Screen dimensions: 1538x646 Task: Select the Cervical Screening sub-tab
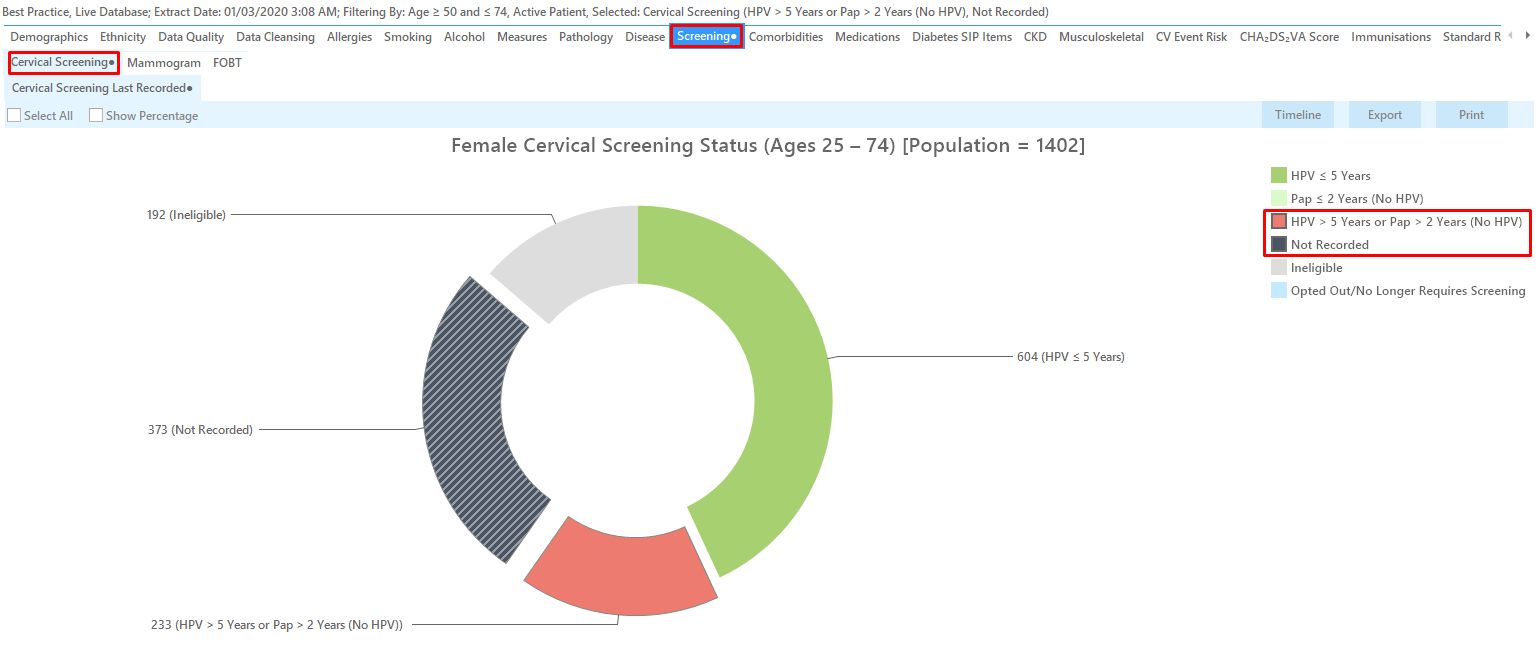coord(63,62)
